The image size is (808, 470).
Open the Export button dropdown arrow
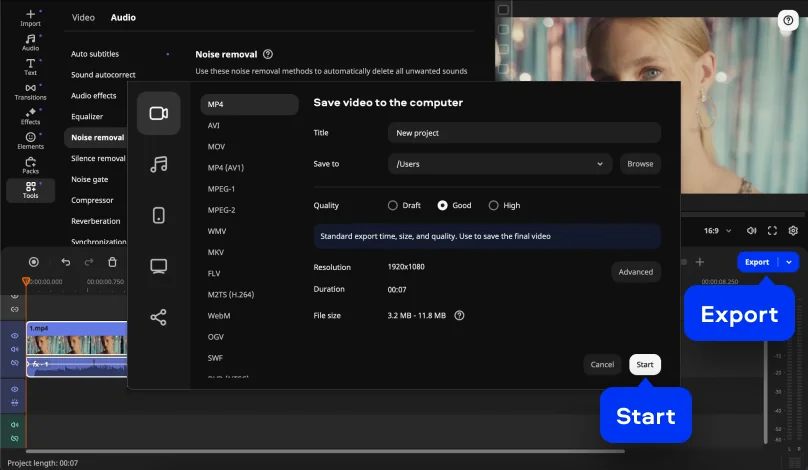(x=789, y=262)
